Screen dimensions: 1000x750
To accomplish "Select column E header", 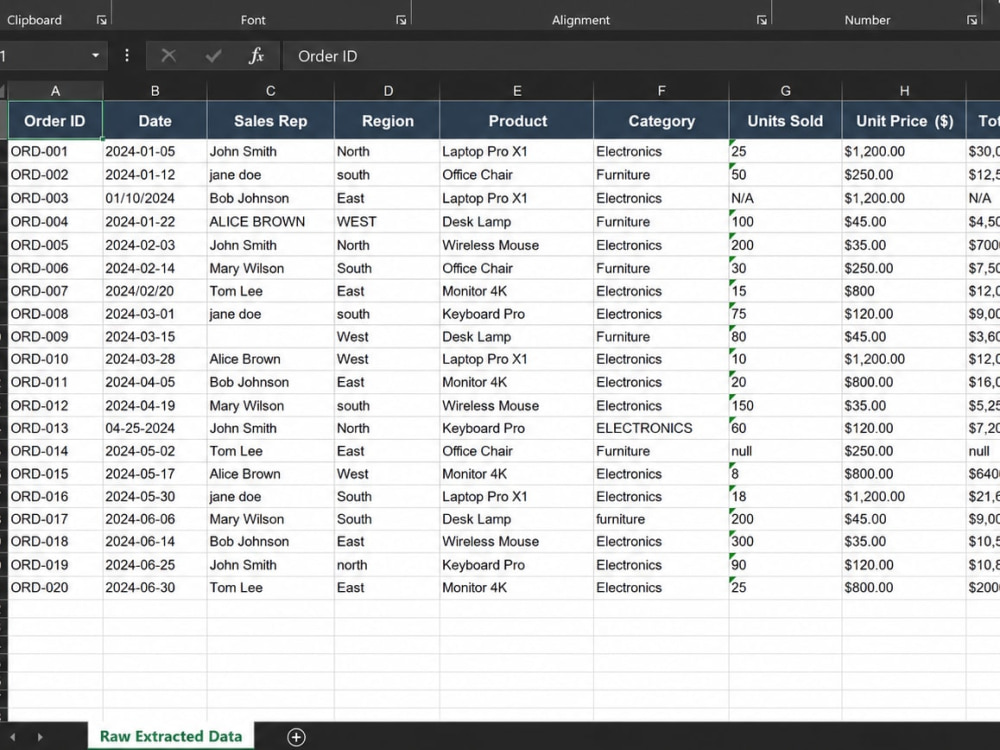I will point(517,91).
